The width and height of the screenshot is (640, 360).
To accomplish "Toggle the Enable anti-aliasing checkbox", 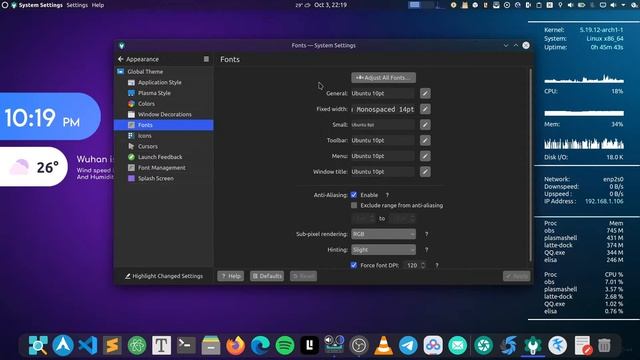I will [354, 195].
